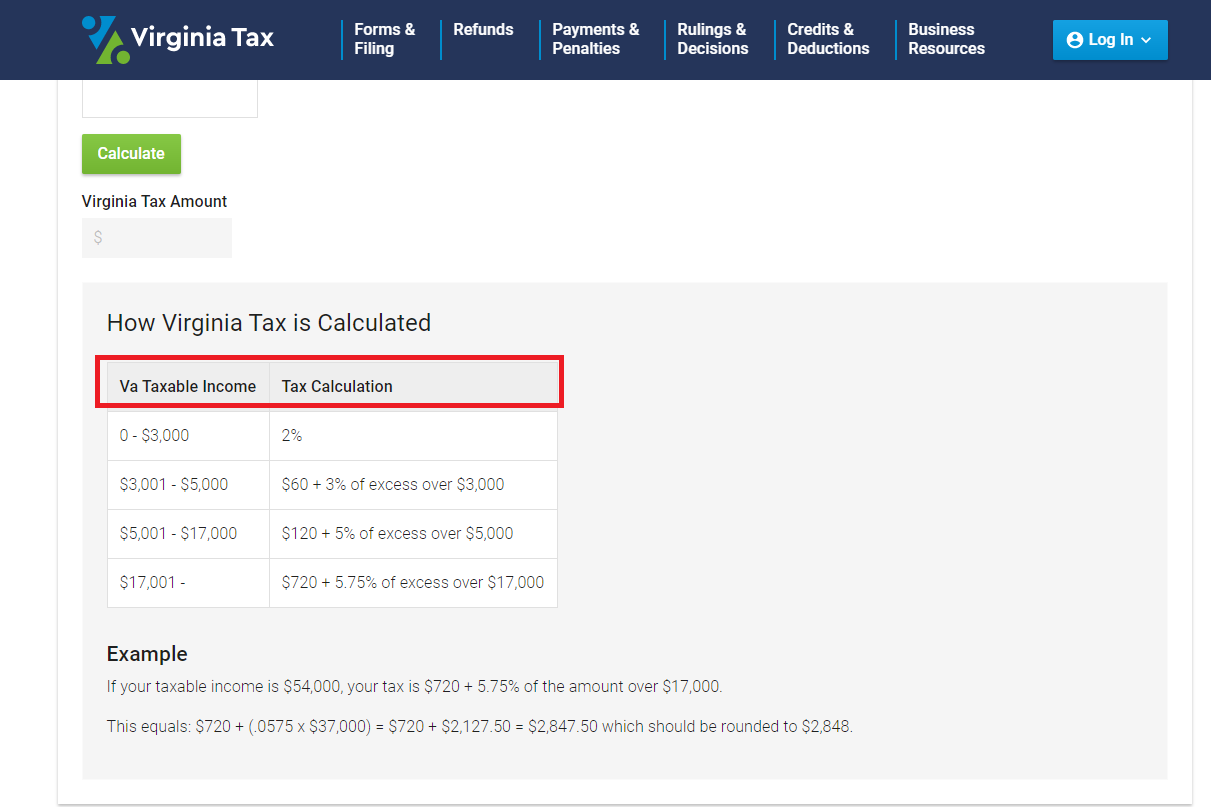The width and height of the screenshot is (1211, 807).
Task: Click the green Calculate button
Action: pyautogui.click(x=131, y=154)
